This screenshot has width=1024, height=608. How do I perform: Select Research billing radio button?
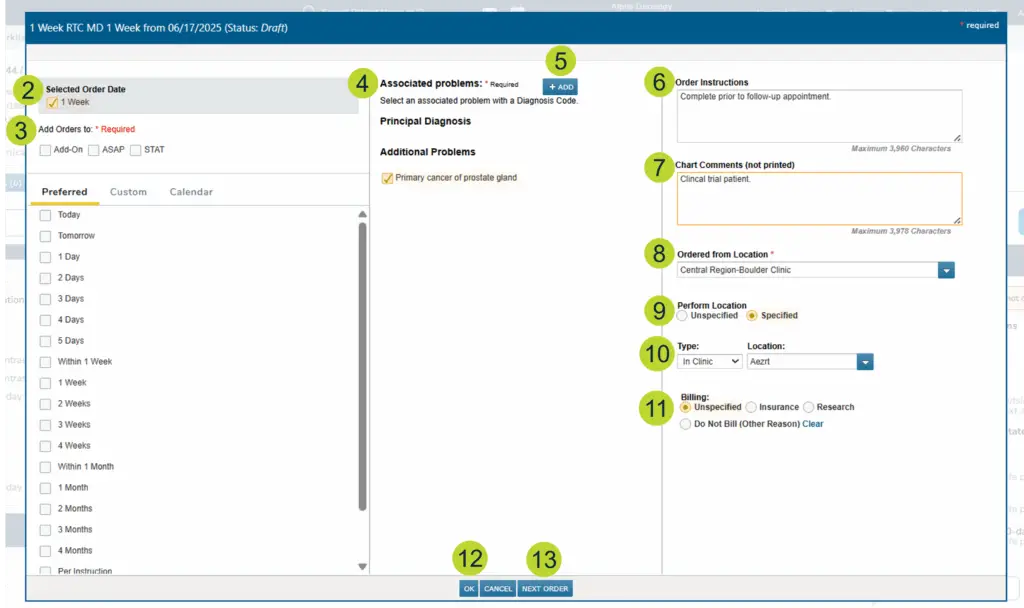coord(809,407)
